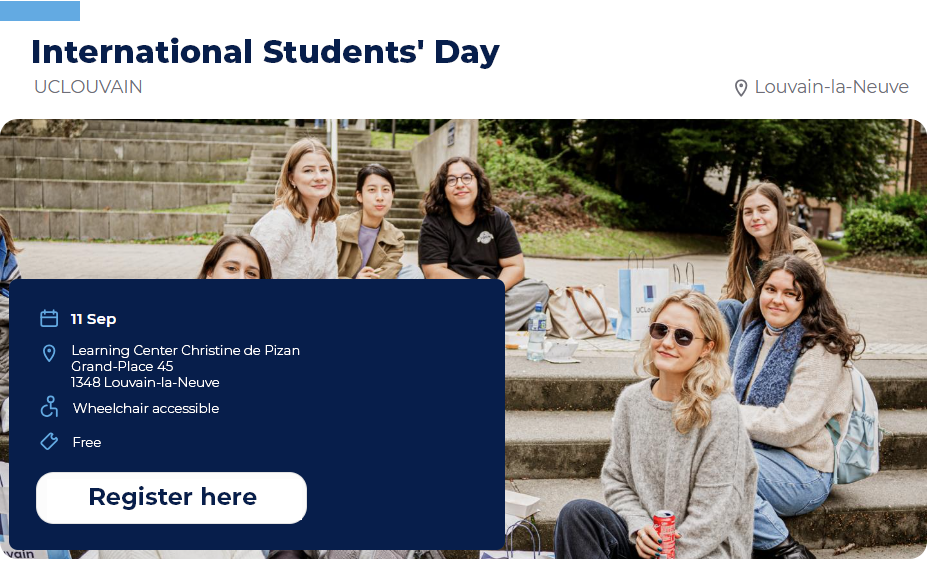Open the International Students' Day title
This screenshot has width=931, height=568.
click(265, 52)
